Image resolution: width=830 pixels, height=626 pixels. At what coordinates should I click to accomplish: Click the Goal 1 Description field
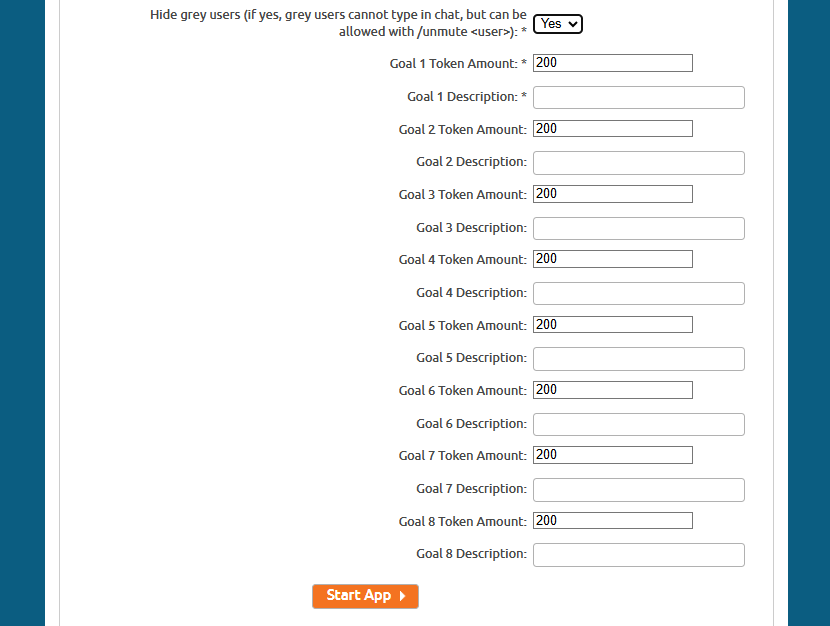[638, 97]
